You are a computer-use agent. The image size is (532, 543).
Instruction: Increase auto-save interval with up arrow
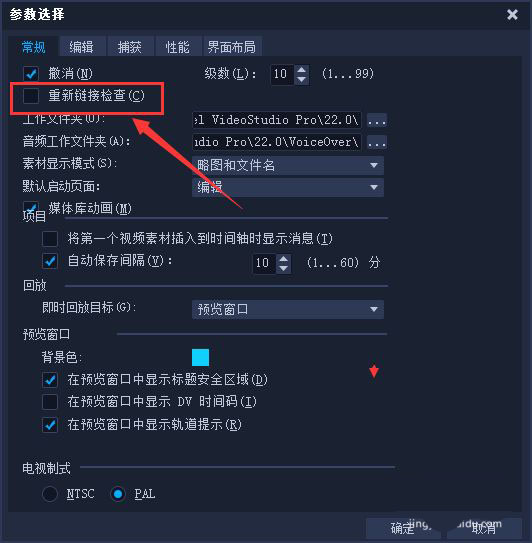pyautogui.click(x=283, y=259)
